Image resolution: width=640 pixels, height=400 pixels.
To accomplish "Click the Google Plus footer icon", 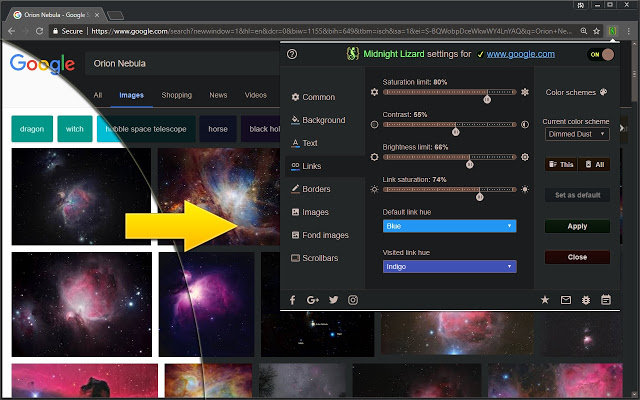I will [x=313, y=299].
